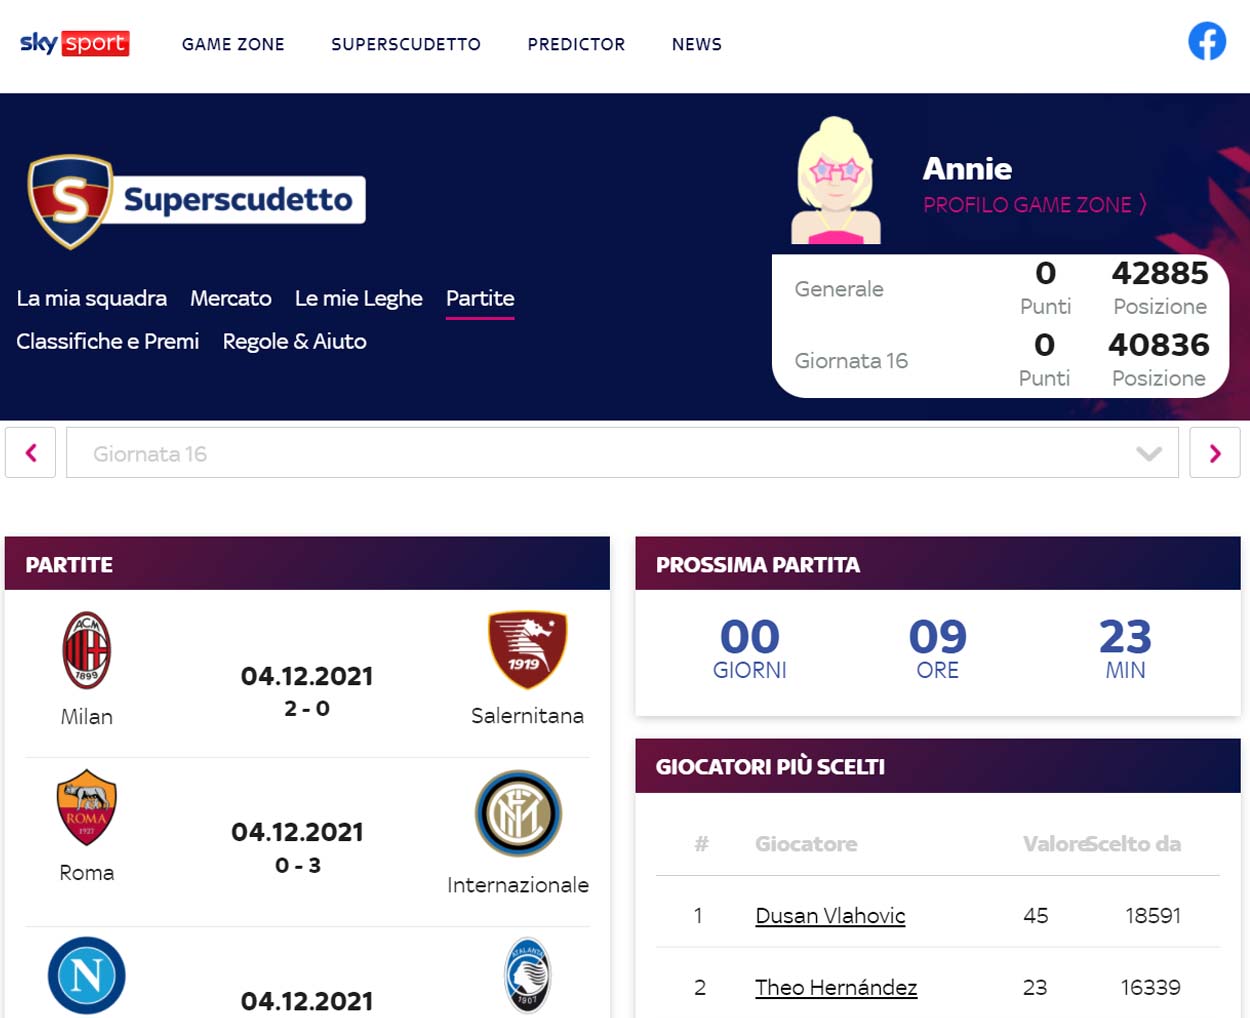
Task: Open Theo Hernández player link
Action: point(836,987)
